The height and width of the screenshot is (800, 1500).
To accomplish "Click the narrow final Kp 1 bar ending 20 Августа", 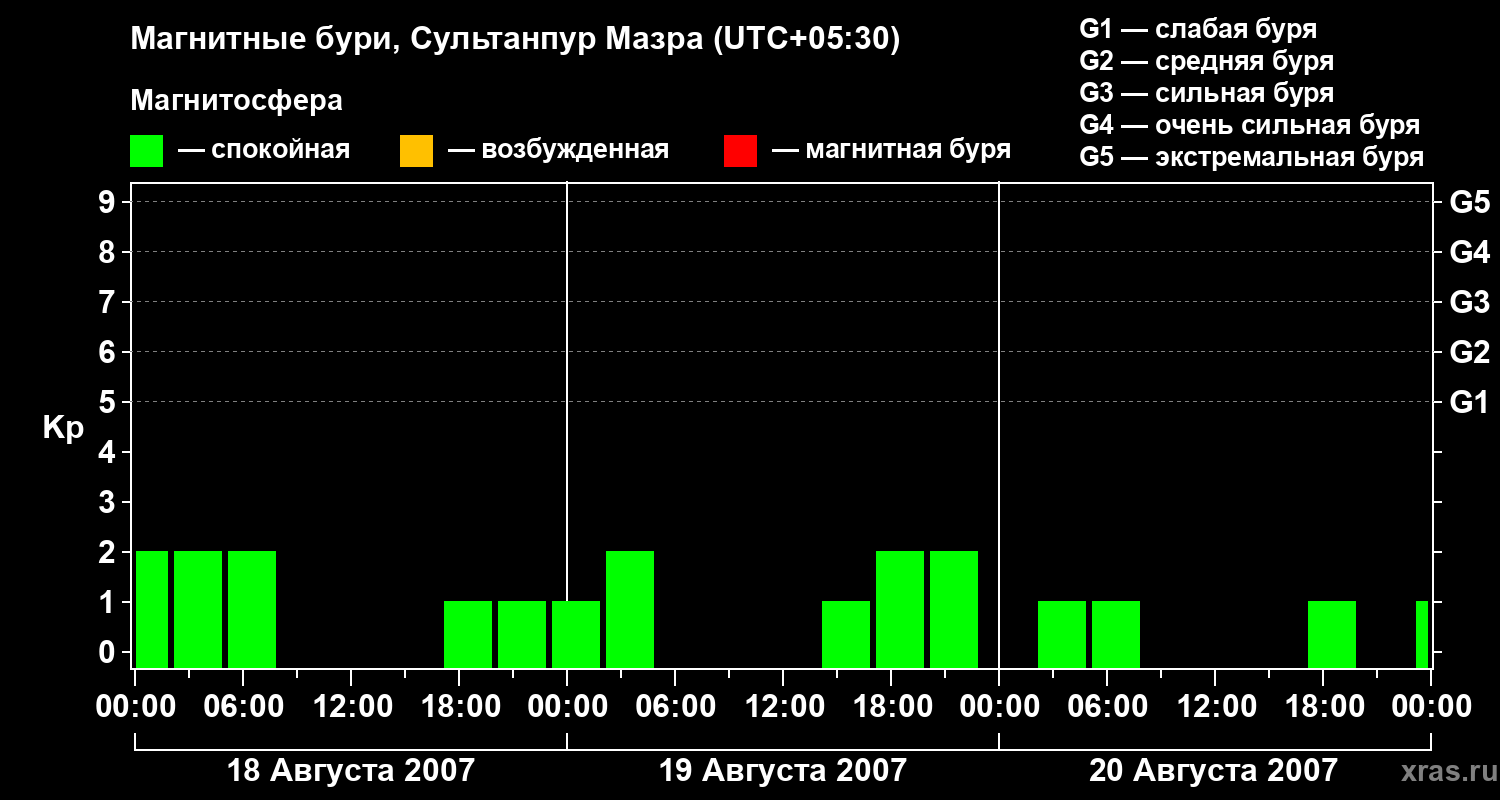I will [x=1422, y=634].
